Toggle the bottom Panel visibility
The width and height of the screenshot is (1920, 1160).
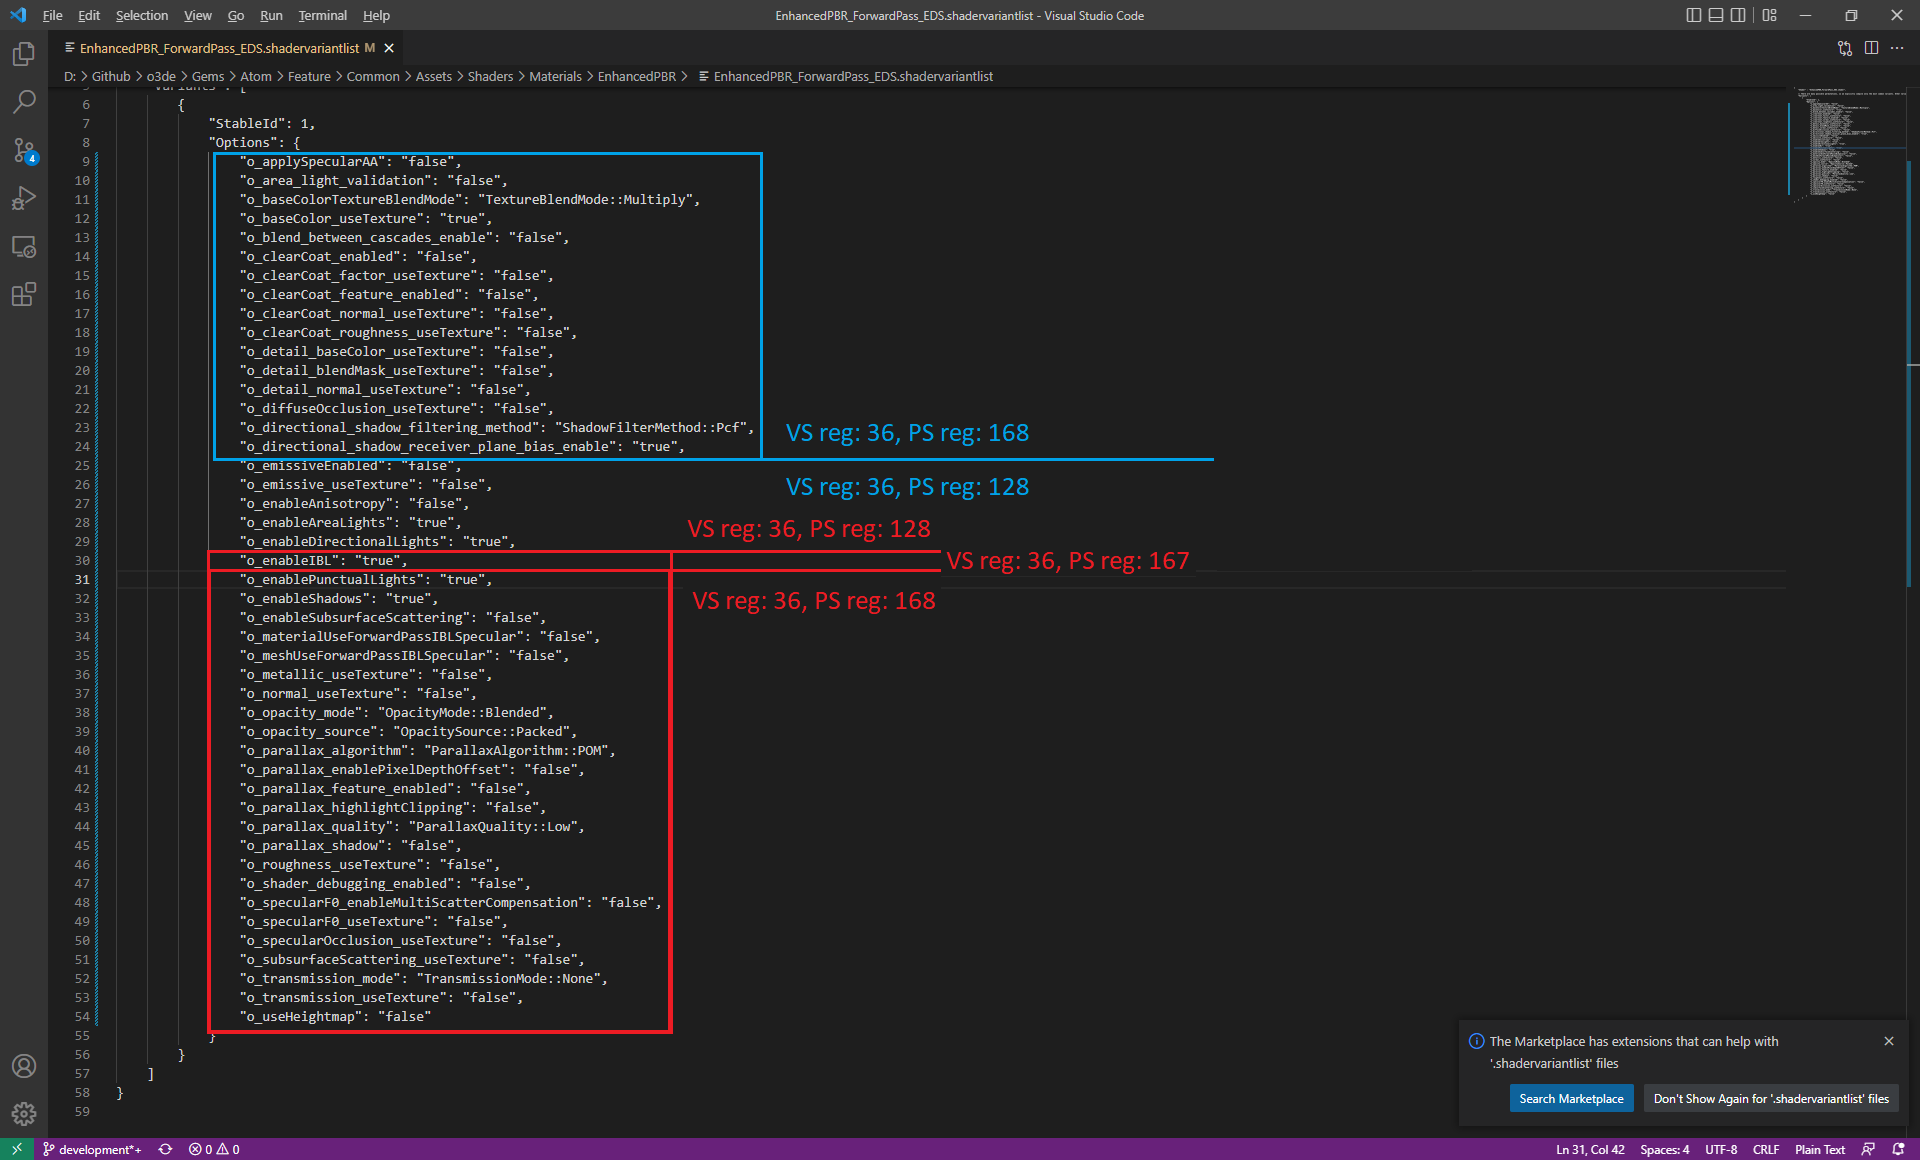(x=1715, y=15)
